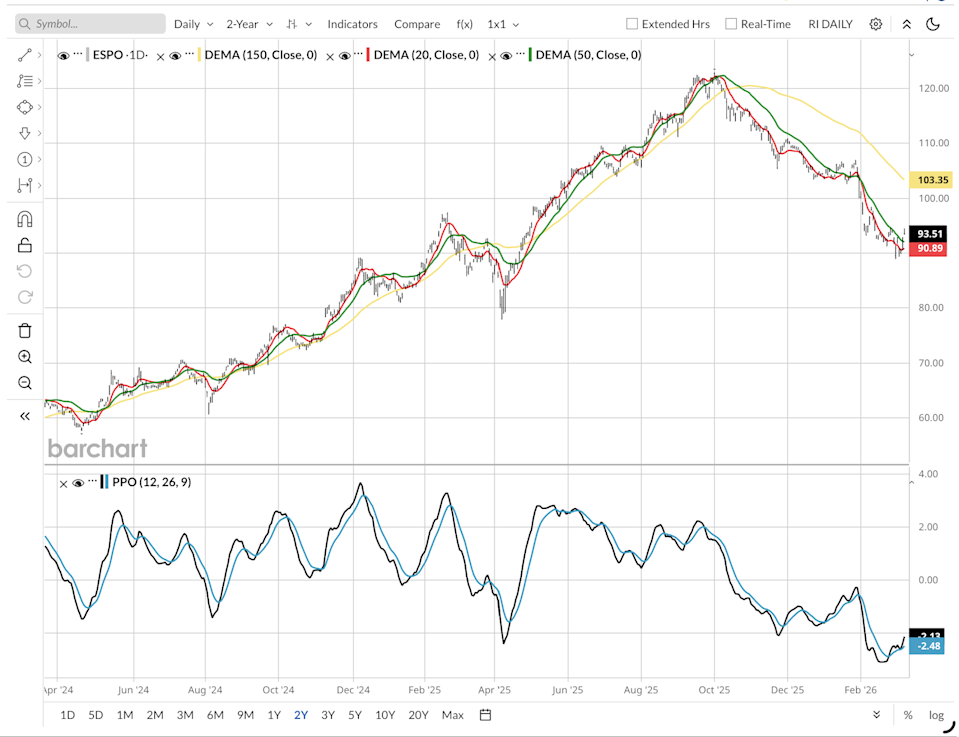Expand the bar chart type dropdown
Screen dimensions: 959x737
pyautogui.click(x=299, y=24)
